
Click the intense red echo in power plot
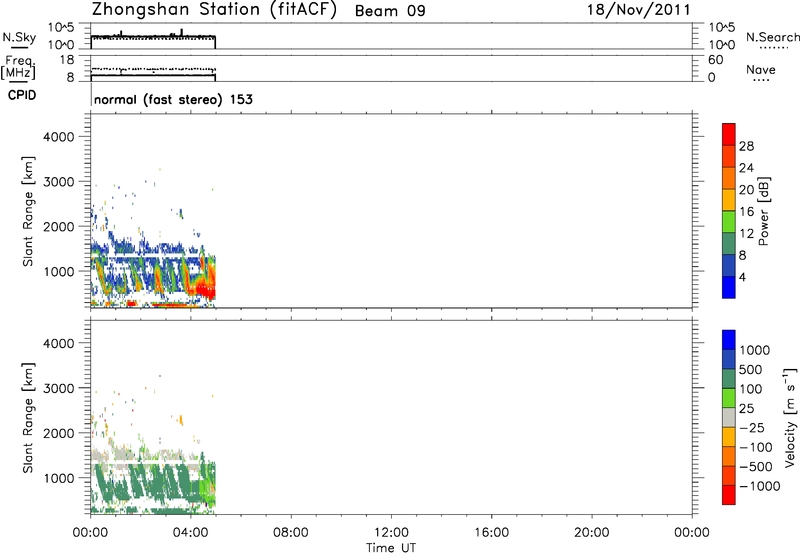pos(207,291)
